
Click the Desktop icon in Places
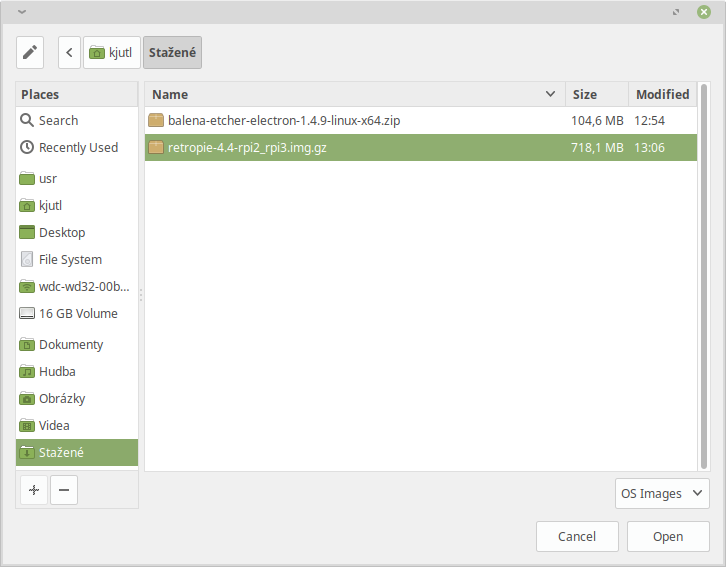pyautogui.click(x=27, y=232)
